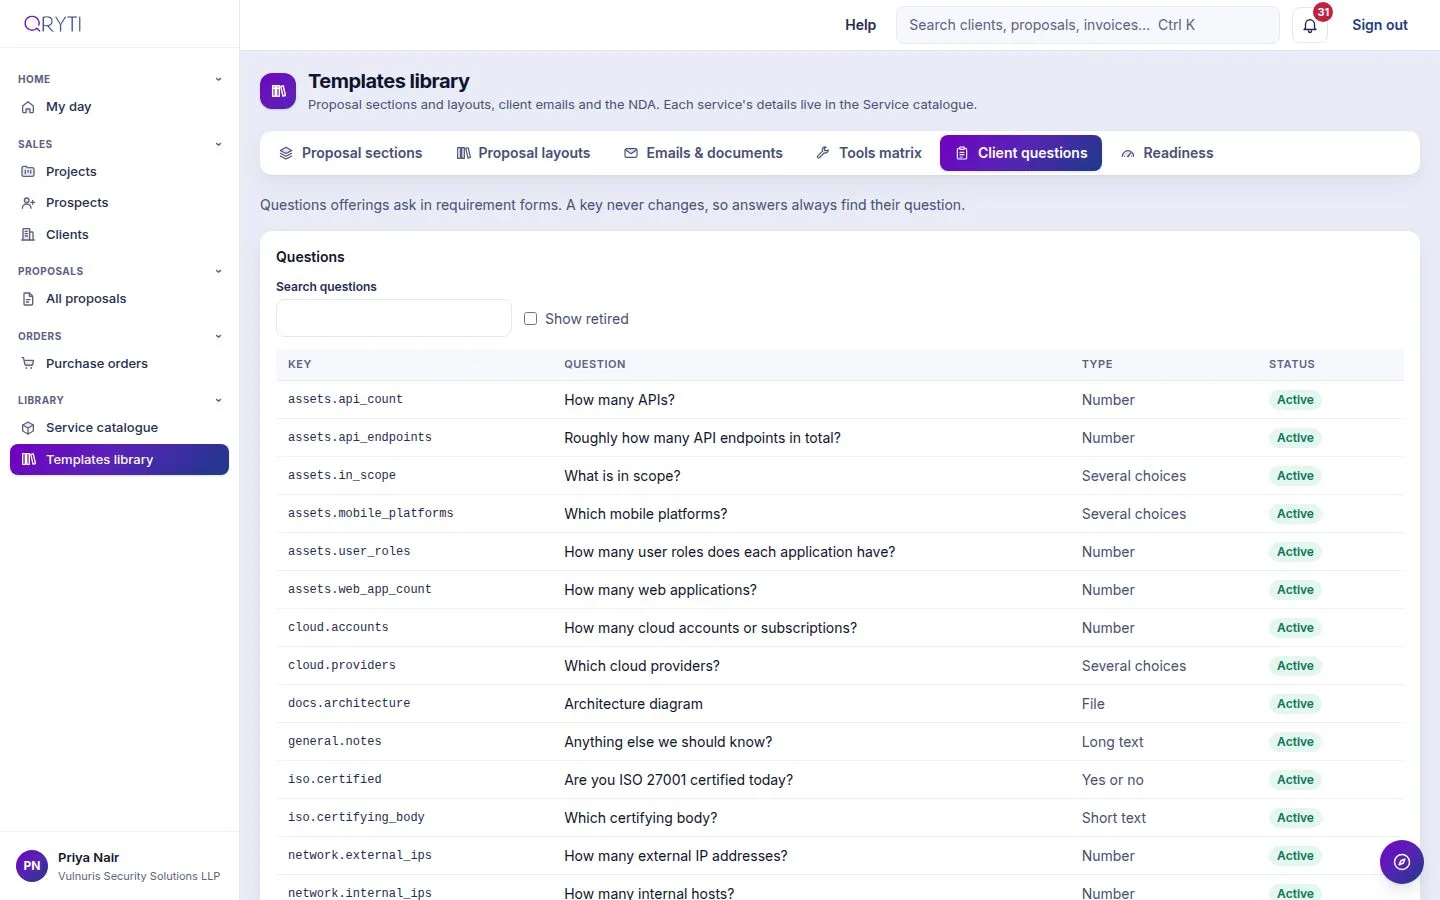Click question 'What is in scope?'
The width and height of the screenshot is (1440, 900).
tap(622, 476)
